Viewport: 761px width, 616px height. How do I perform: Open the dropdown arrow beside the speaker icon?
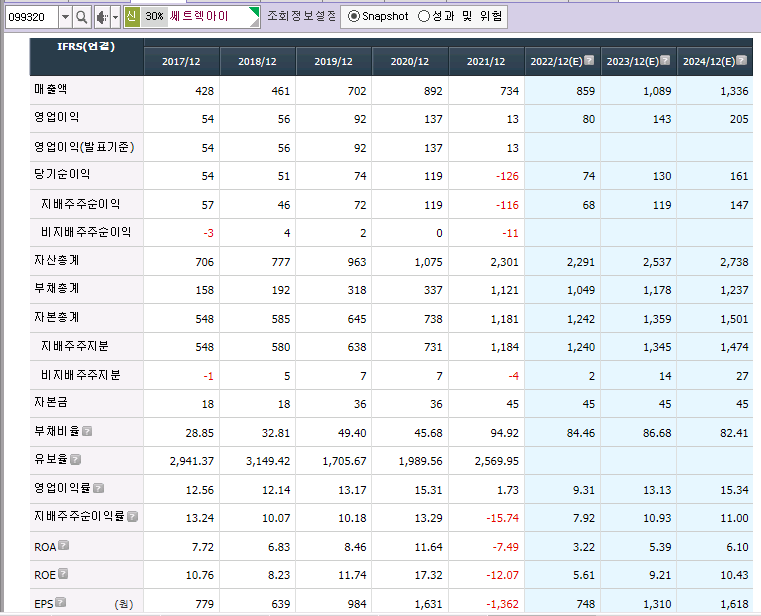[116, 17]
